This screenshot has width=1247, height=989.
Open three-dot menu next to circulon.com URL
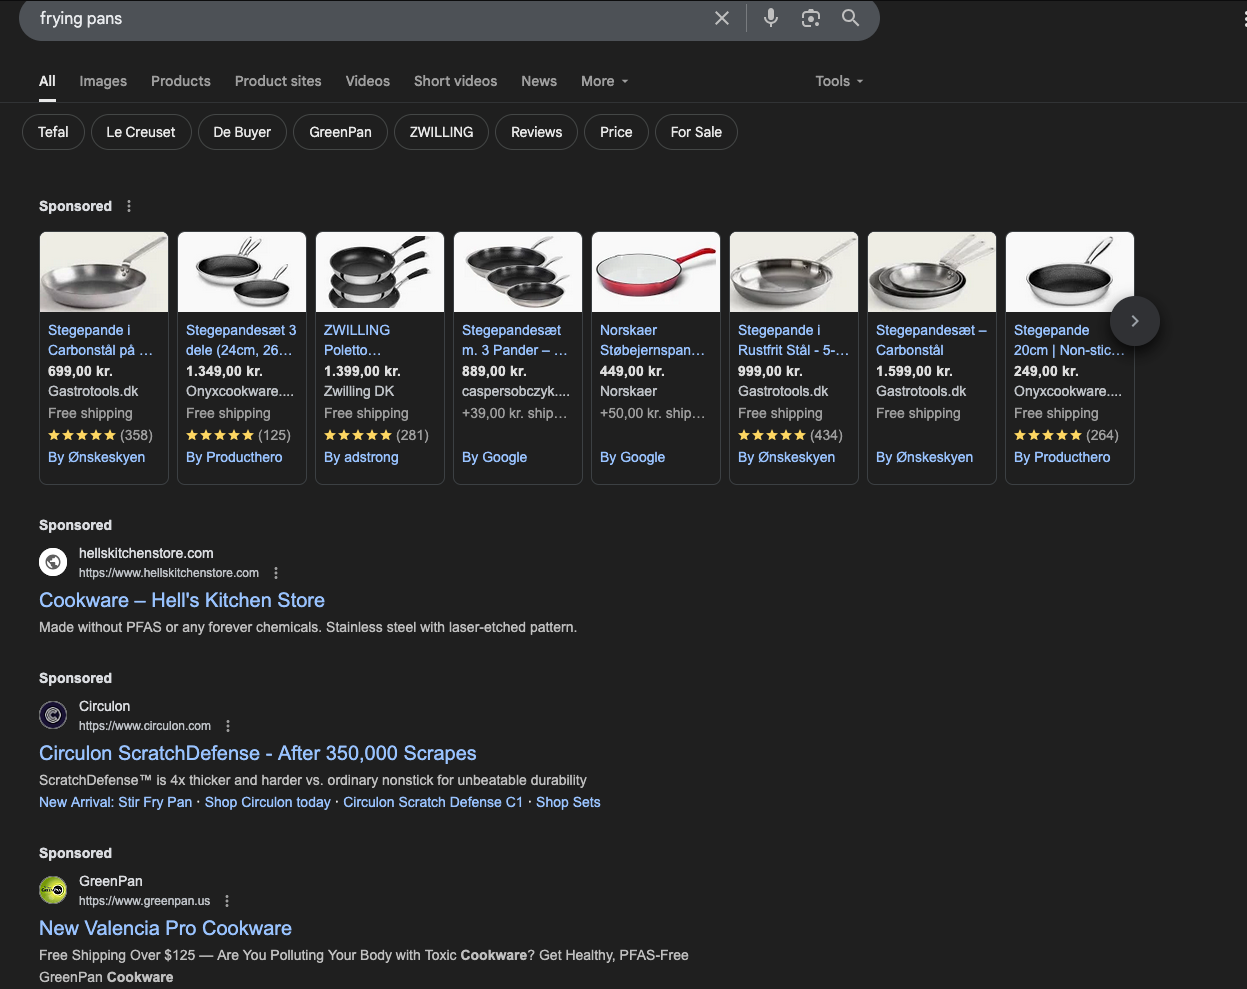[x=228, y=726]
